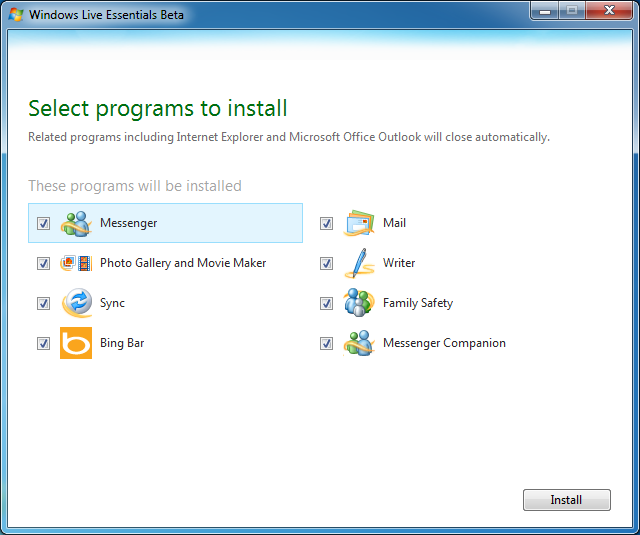Disable the Messenger Companion checkbox
640x535 pixels.
(326, 343)
